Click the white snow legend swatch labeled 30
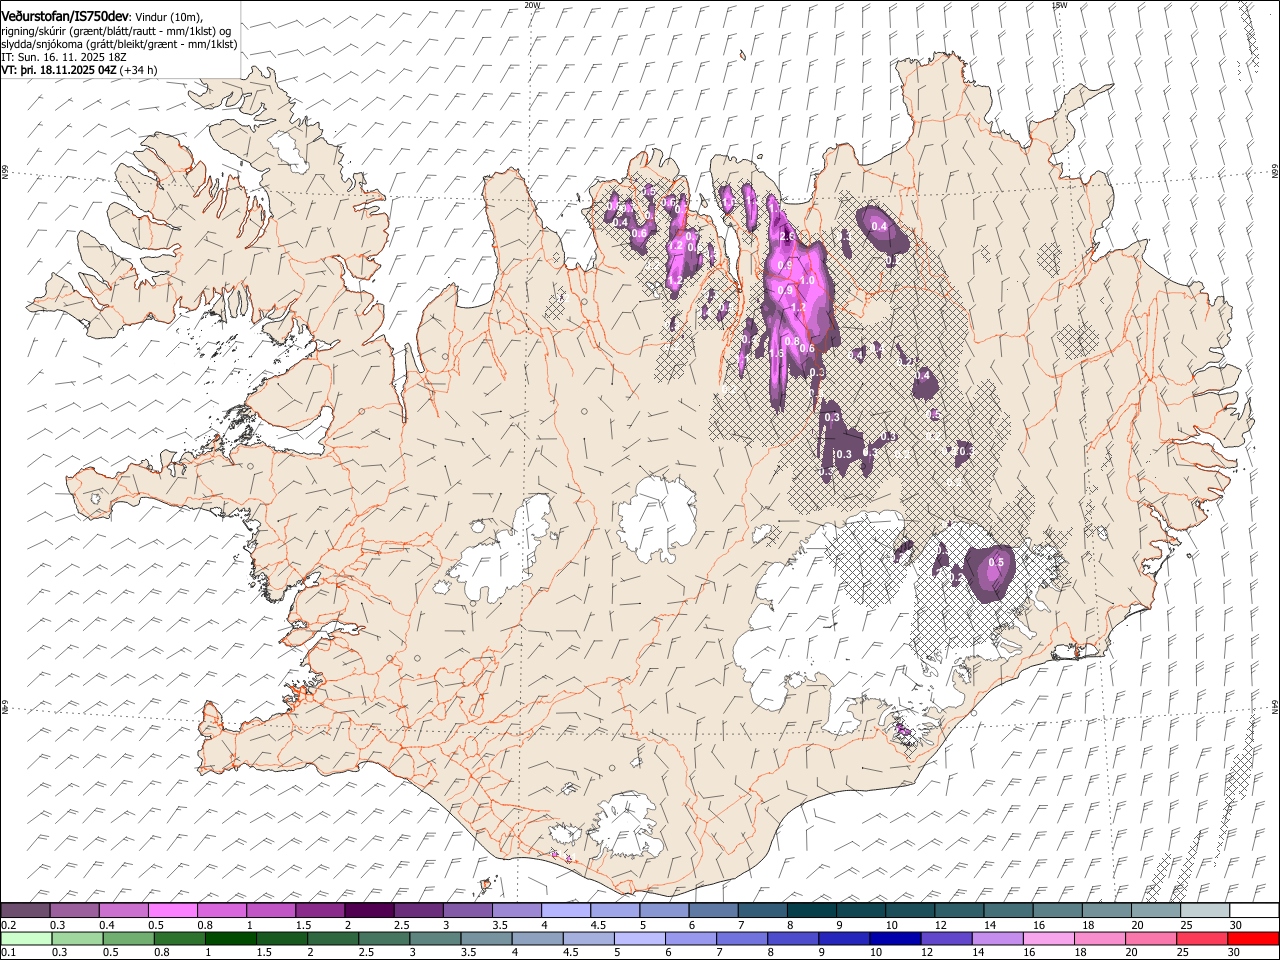1280x960 pixels. [x=1252, y=911]
